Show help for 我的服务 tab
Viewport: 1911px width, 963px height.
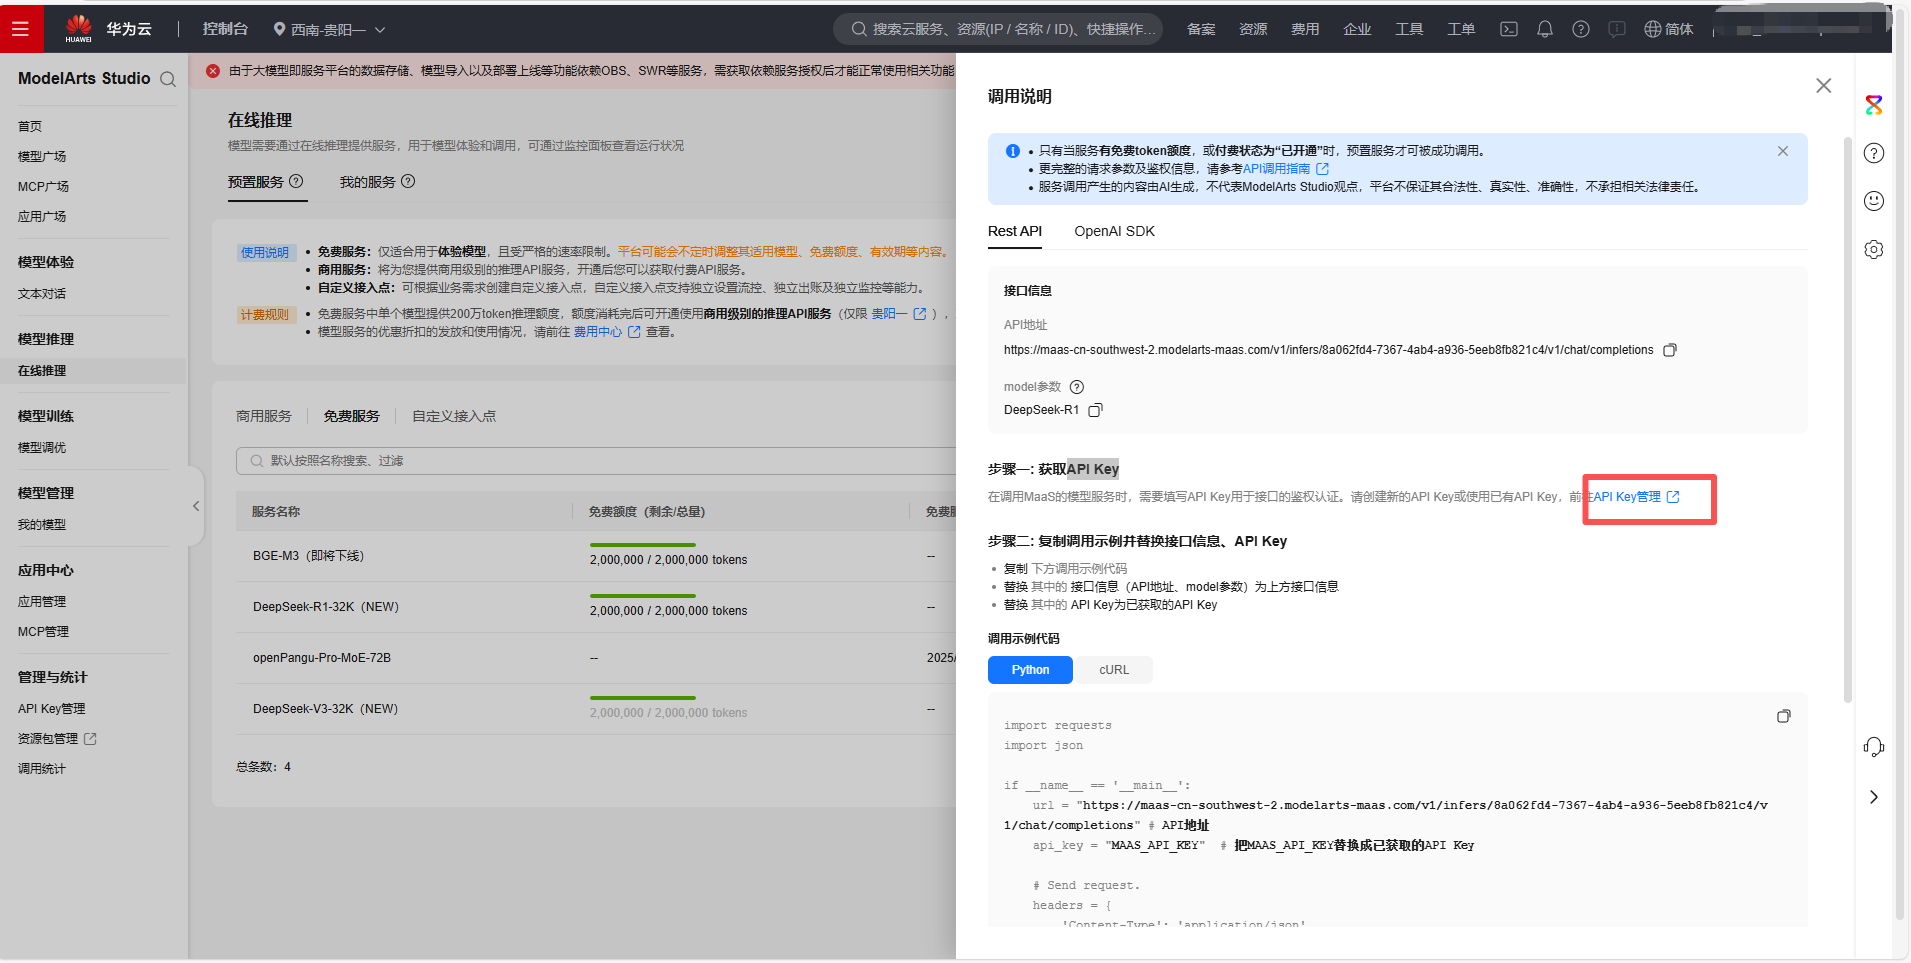coord(408,181)
